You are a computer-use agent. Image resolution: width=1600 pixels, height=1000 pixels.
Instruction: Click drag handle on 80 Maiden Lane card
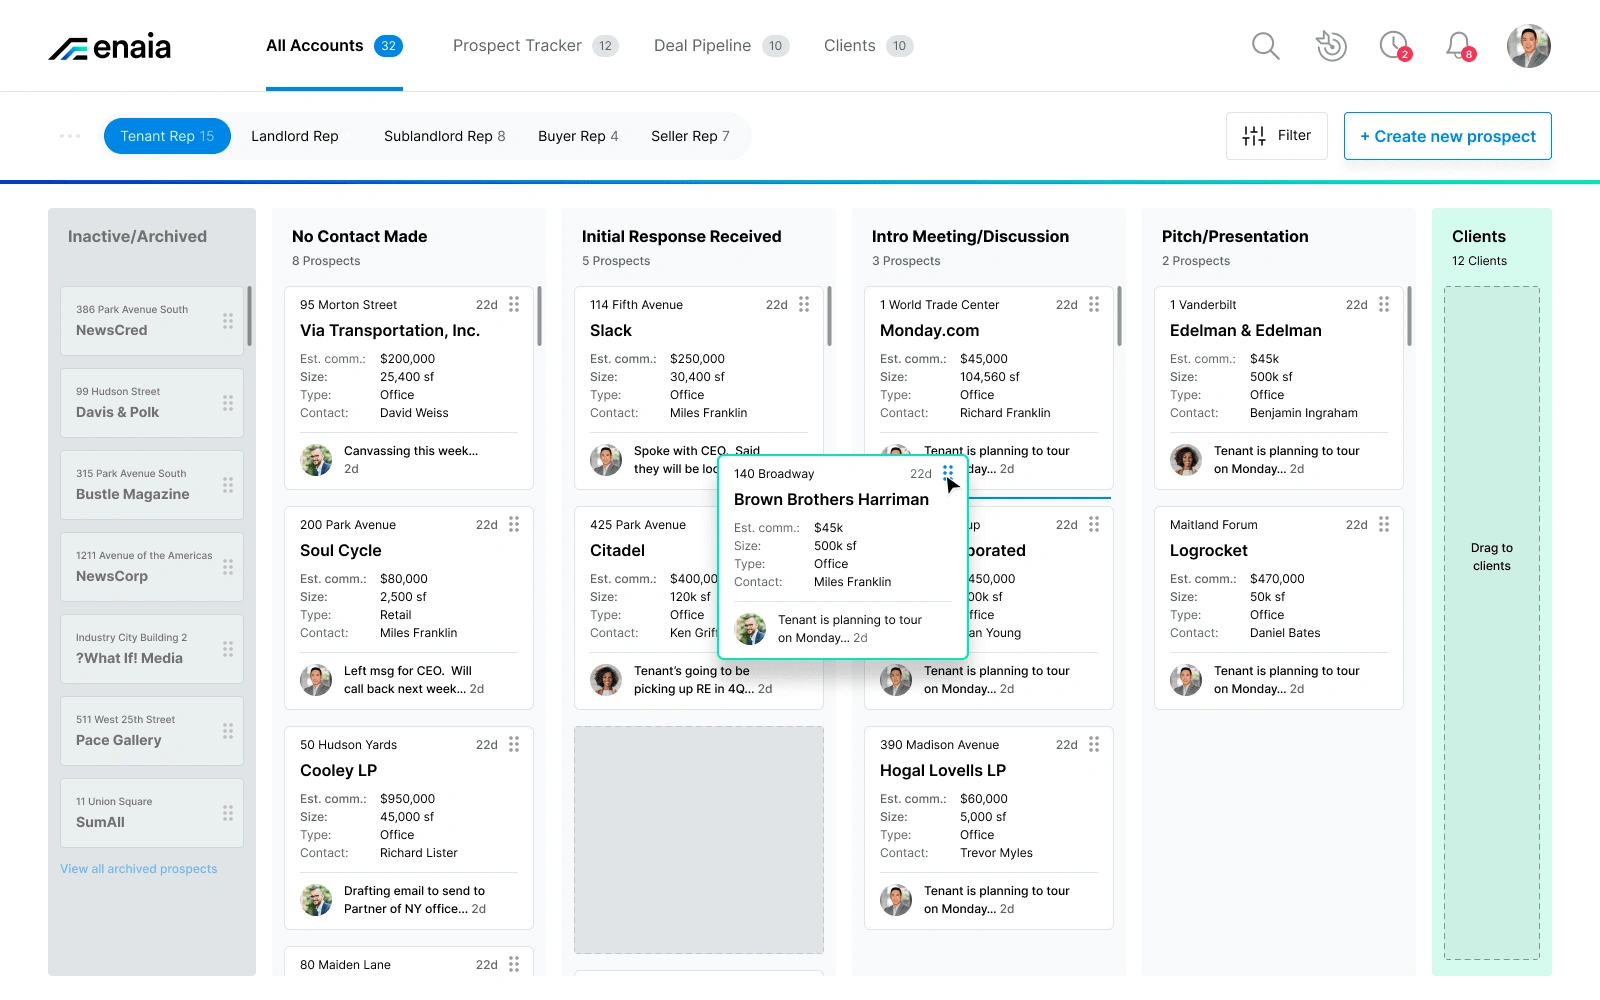tap(514, 964)
